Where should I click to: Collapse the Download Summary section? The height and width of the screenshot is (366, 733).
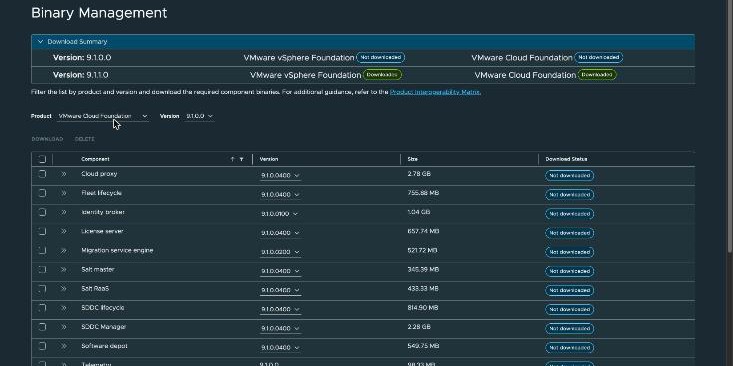(x=40, y=42)
